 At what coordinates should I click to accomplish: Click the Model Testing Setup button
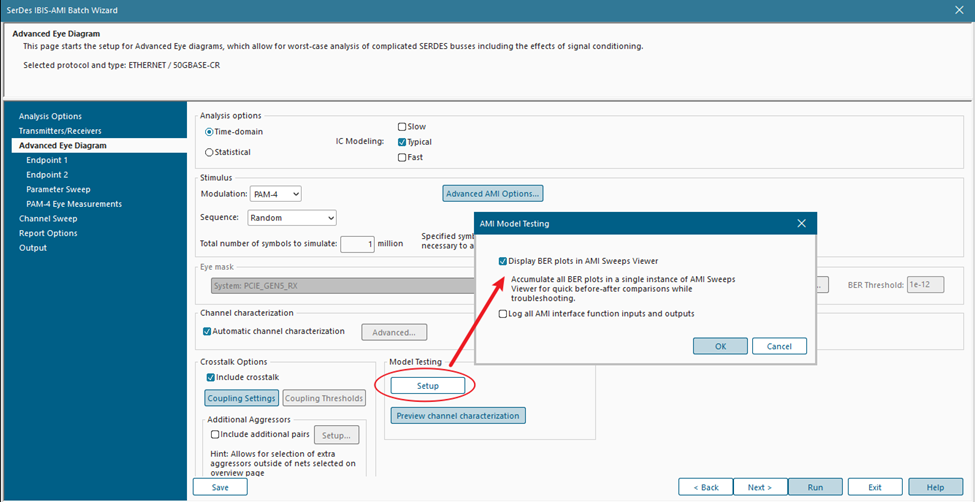(427, 385)
